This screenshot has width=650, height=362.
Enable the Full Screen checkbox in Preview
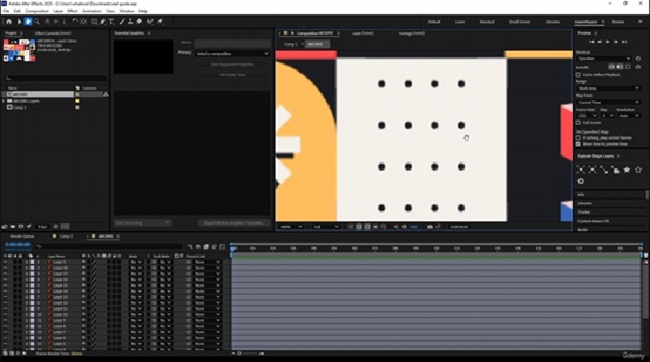tap(578, 123)
